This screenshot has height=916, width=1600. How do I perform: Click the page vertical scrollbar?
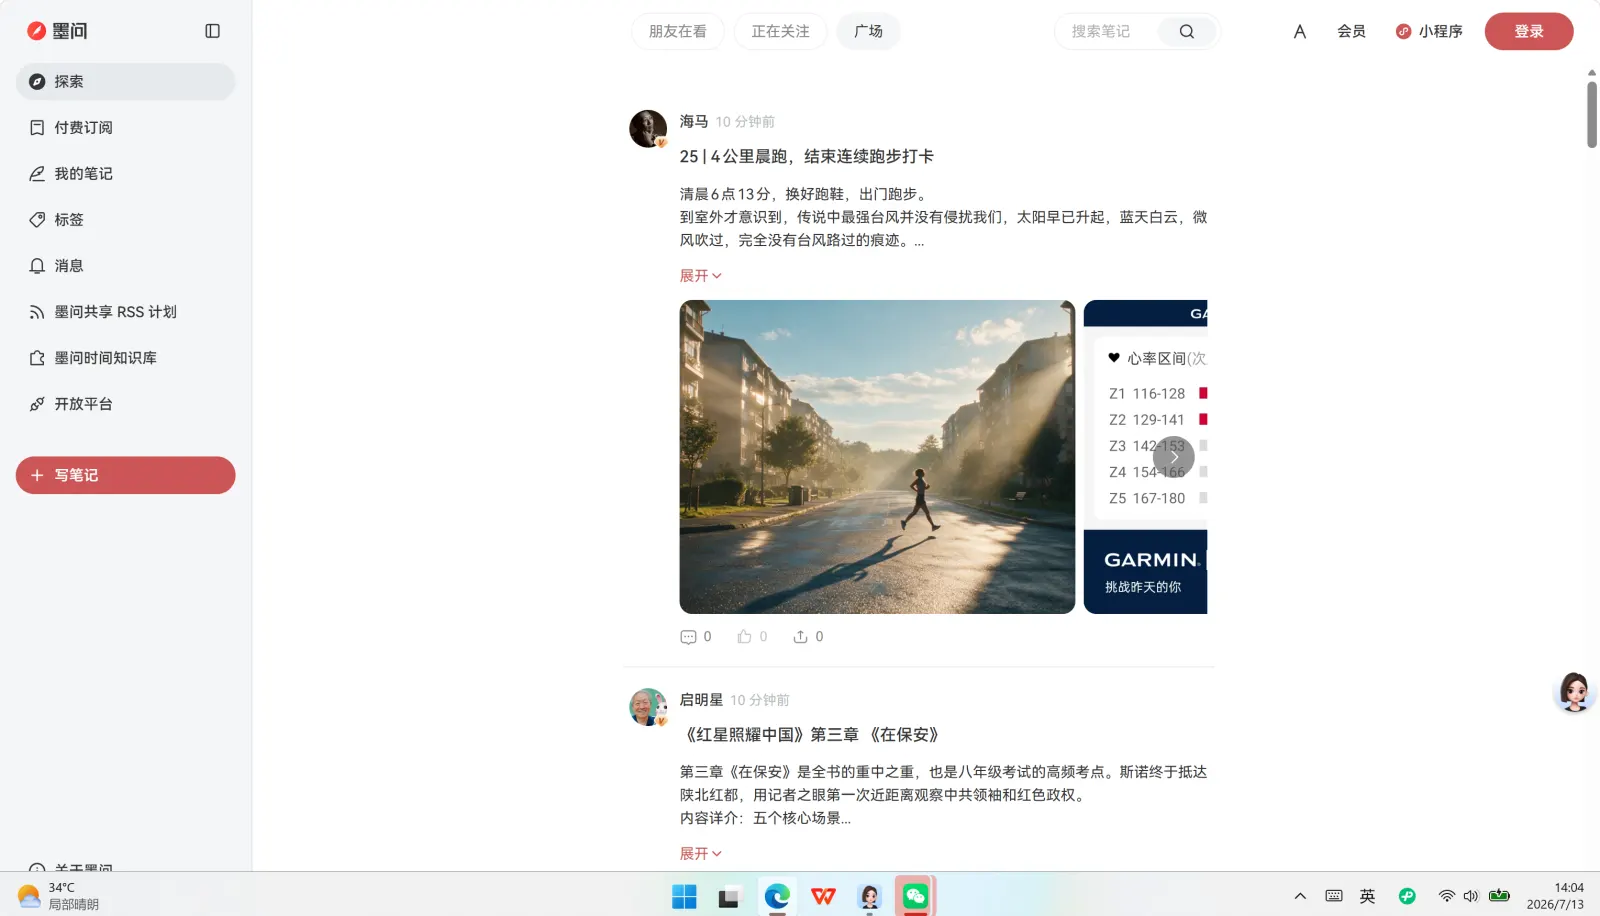[x=1592, y=114]
